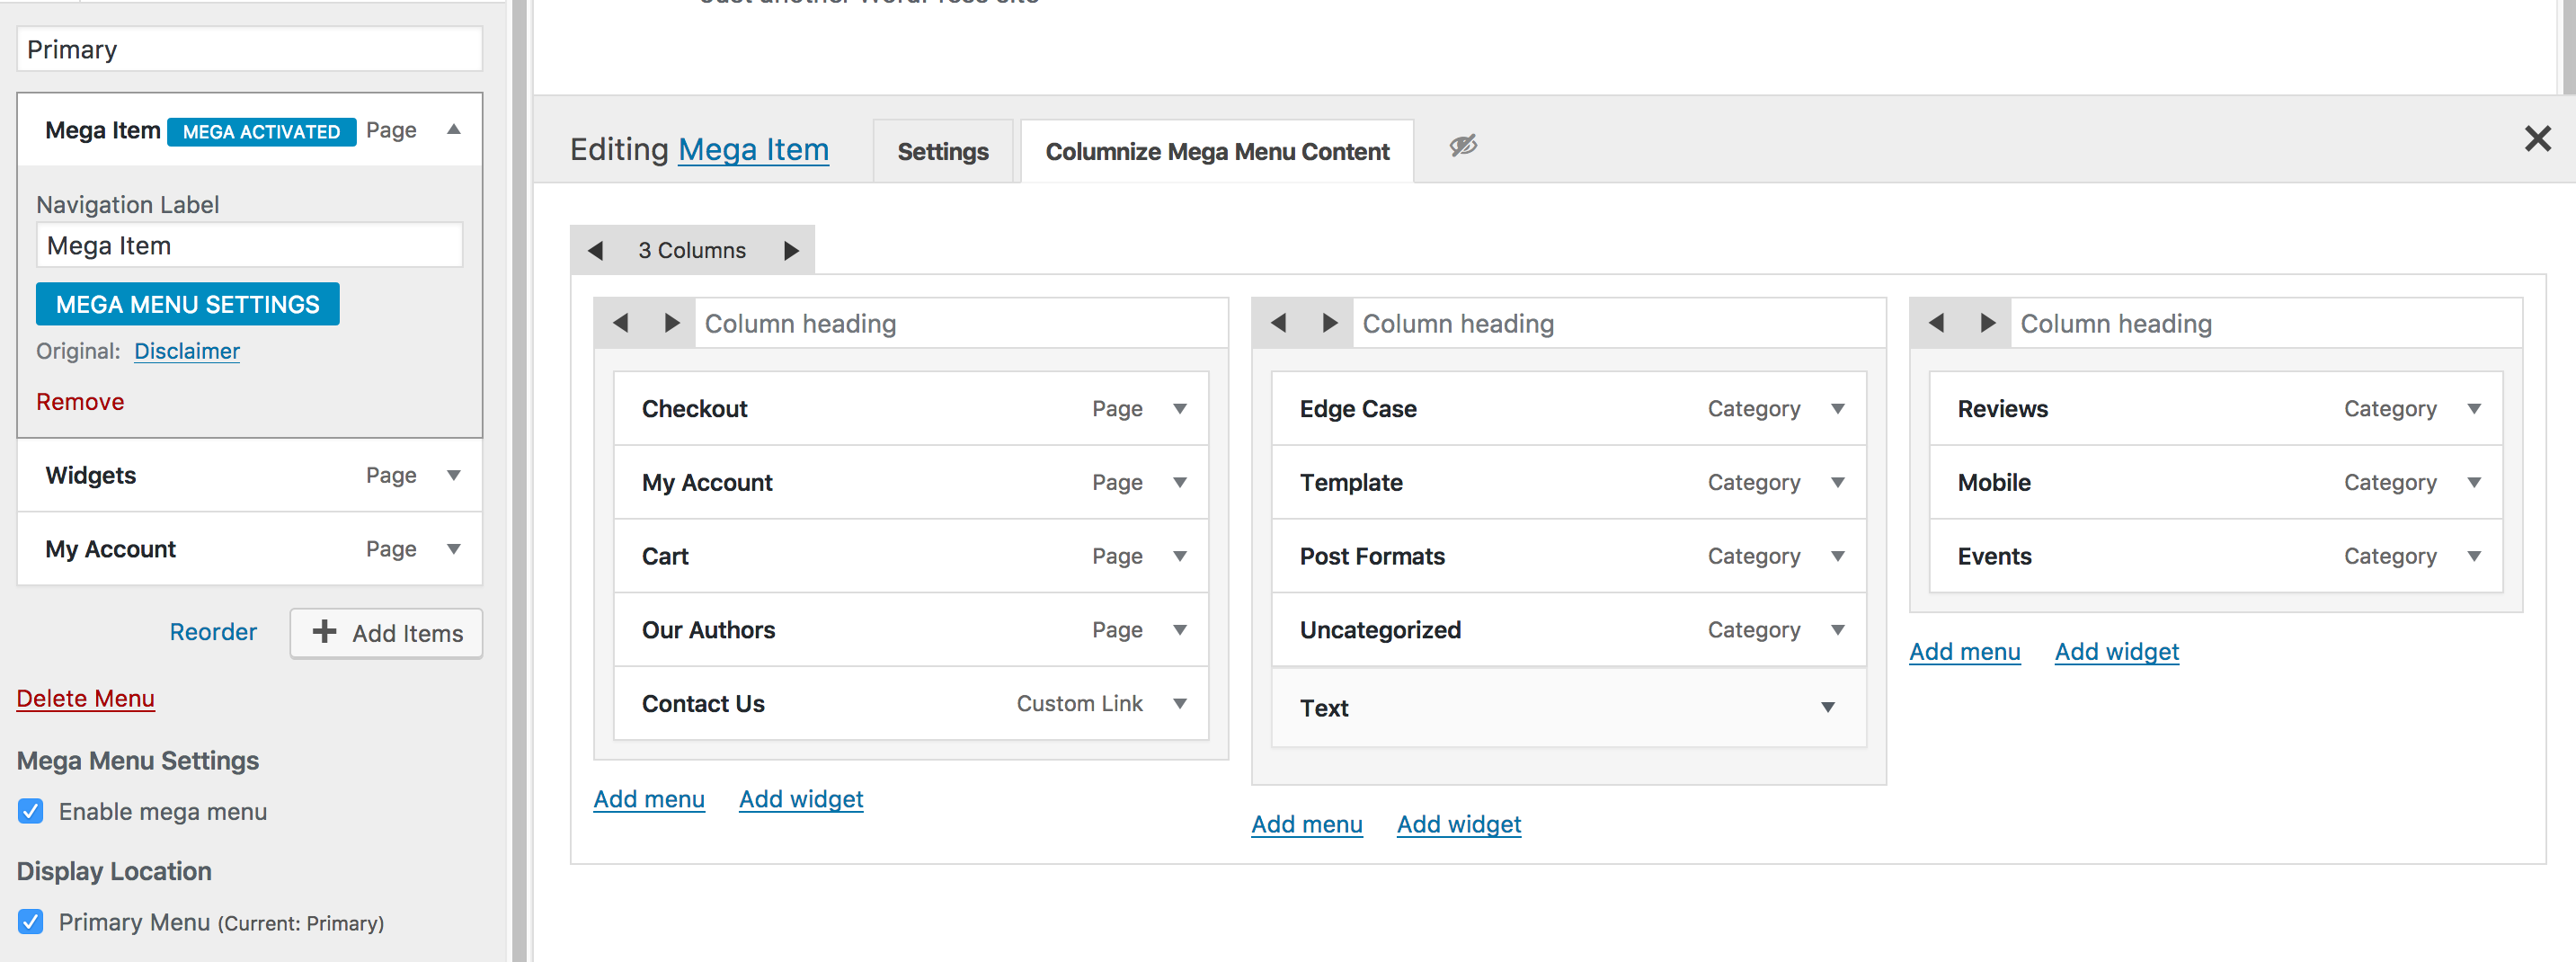This screenshot has width=2576, height=962.
Task: Expand the Contact Us custom link item
Action: point(1180,704)
